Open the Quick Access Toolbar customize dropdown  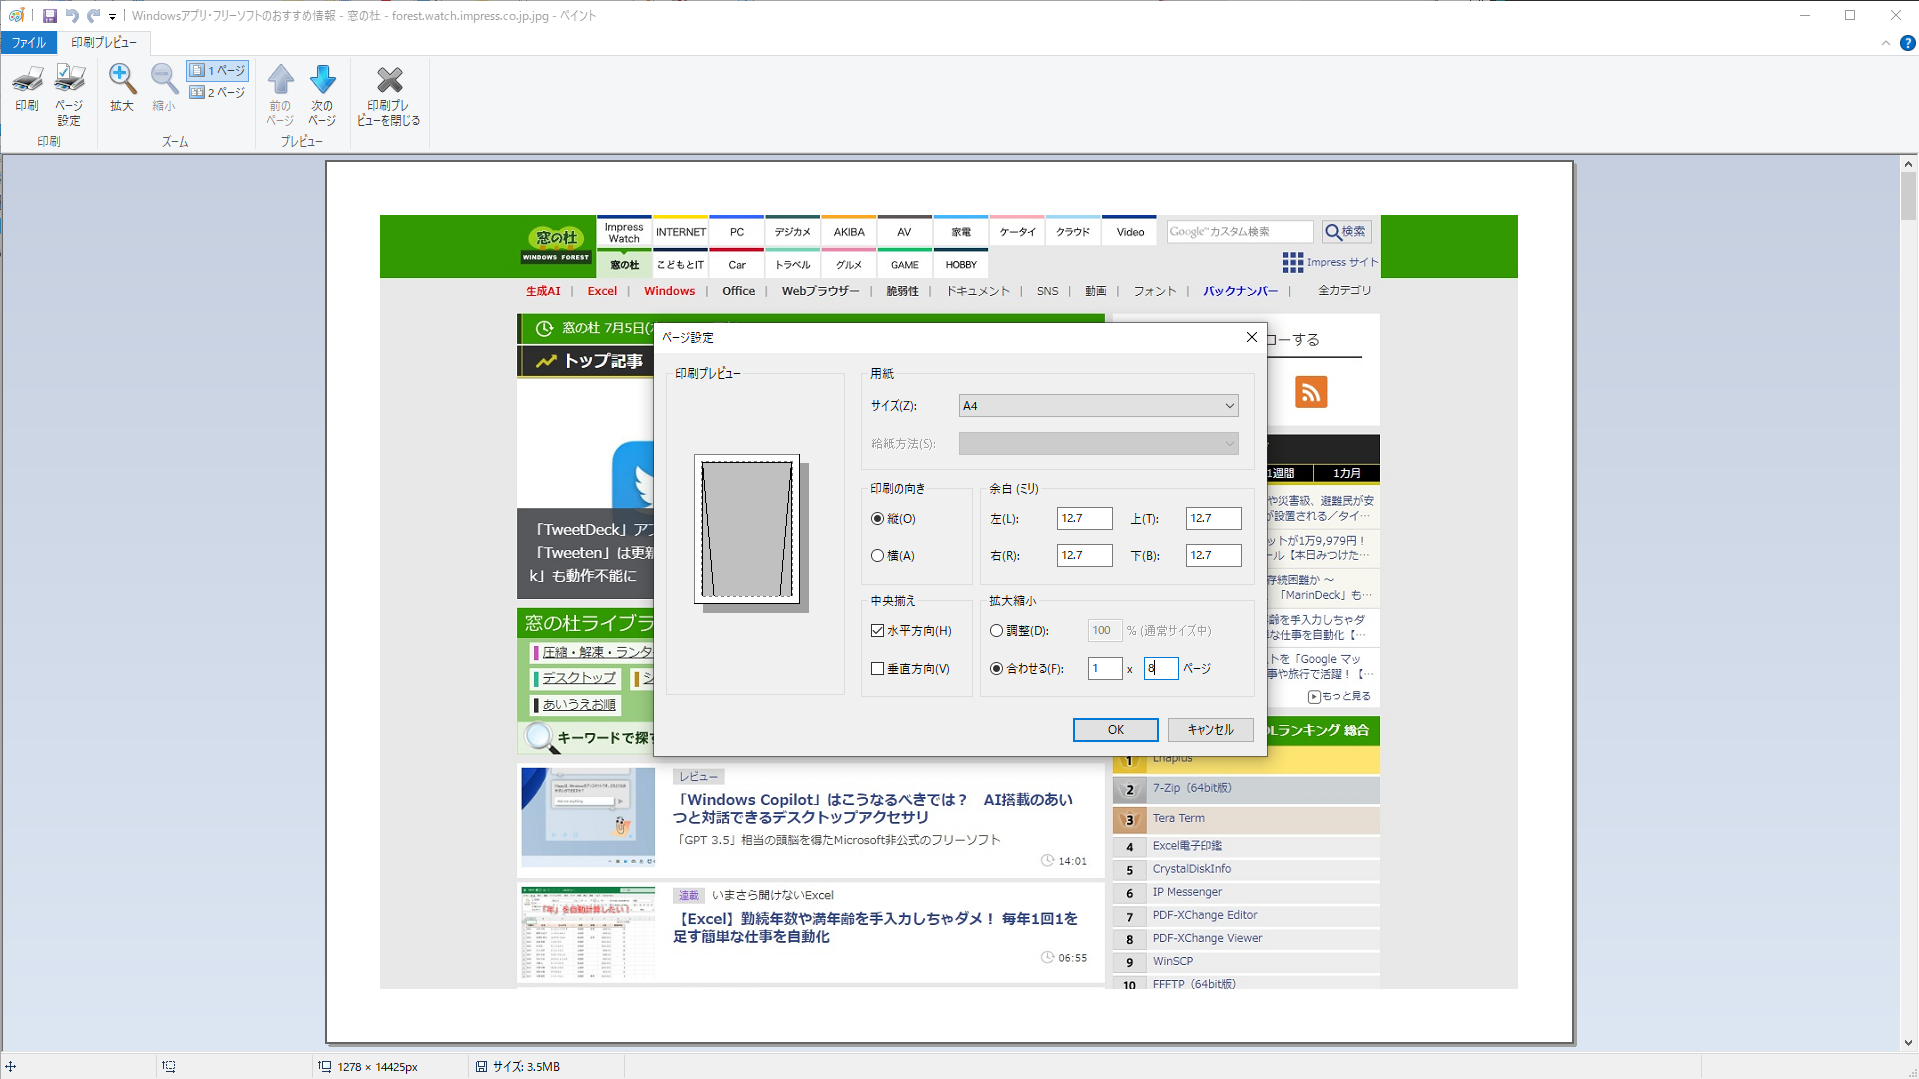click(112, 17)
